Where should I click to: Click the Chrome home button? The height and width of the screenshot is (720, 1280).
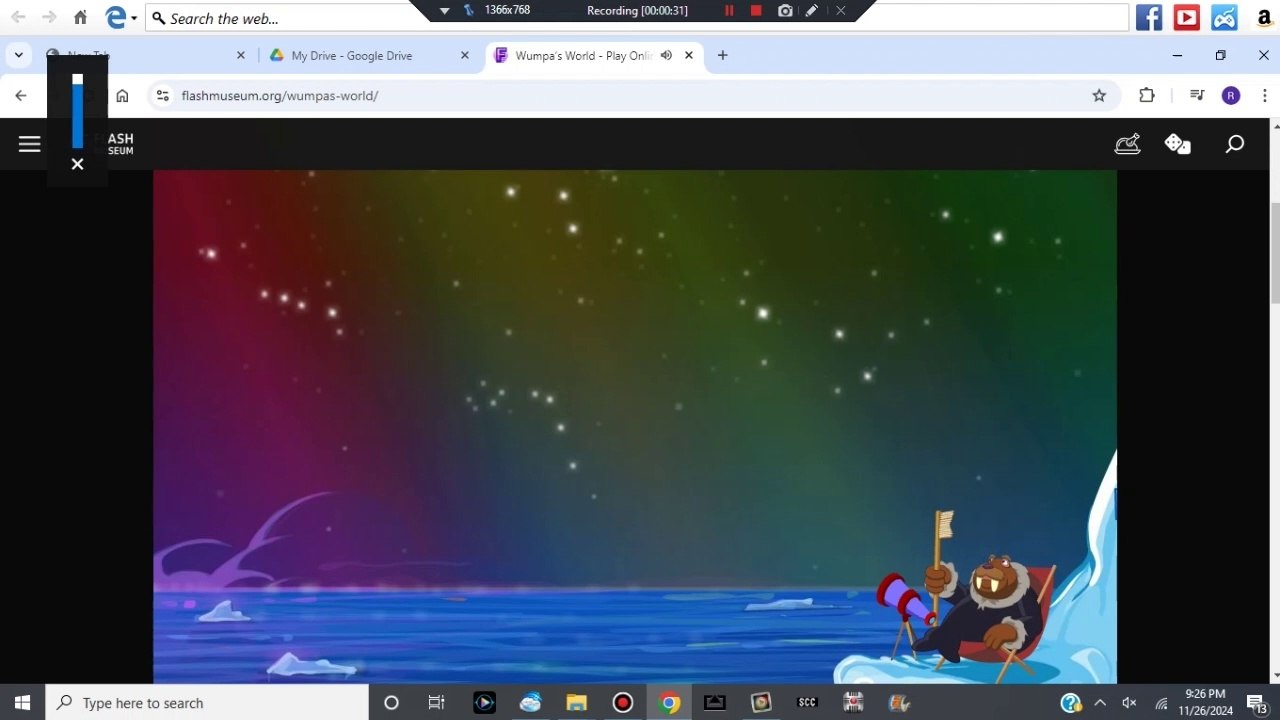[x=122, y=96]
